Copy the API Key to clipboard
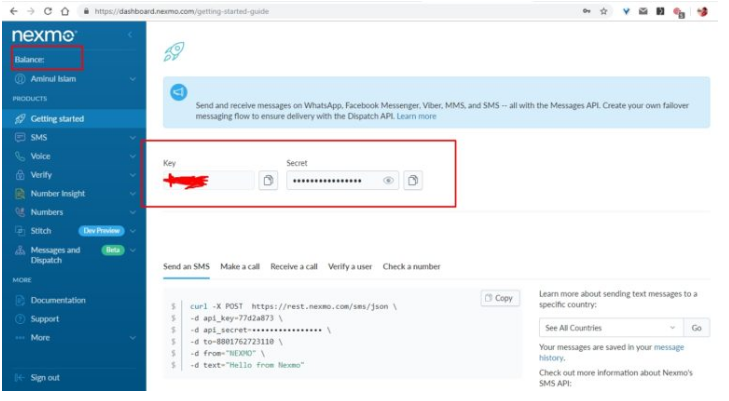Screen dimensions: 729x401 [x=268, y=181]
